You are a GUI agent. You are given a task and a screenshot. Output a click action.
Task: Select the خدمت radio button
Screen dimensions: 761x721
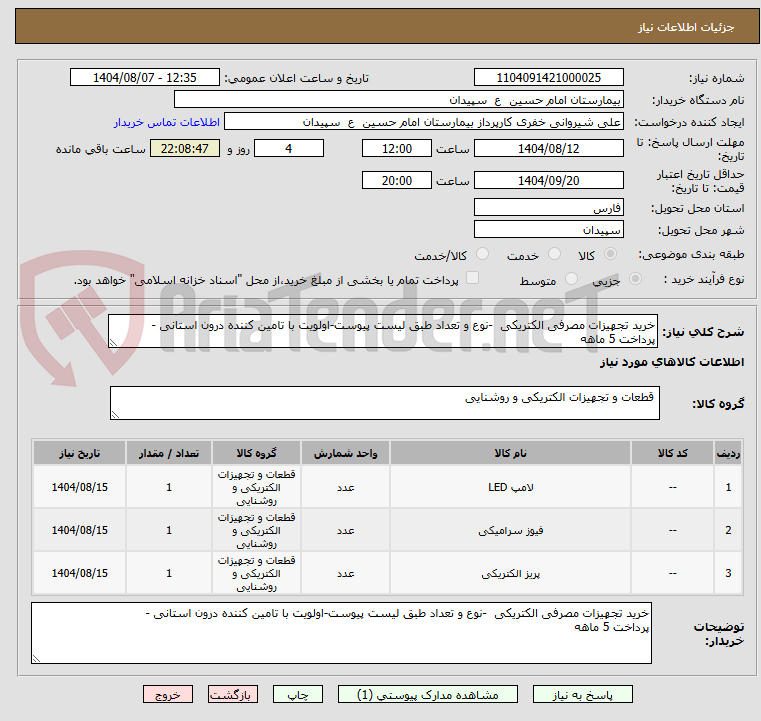click(x=554, y=254)
